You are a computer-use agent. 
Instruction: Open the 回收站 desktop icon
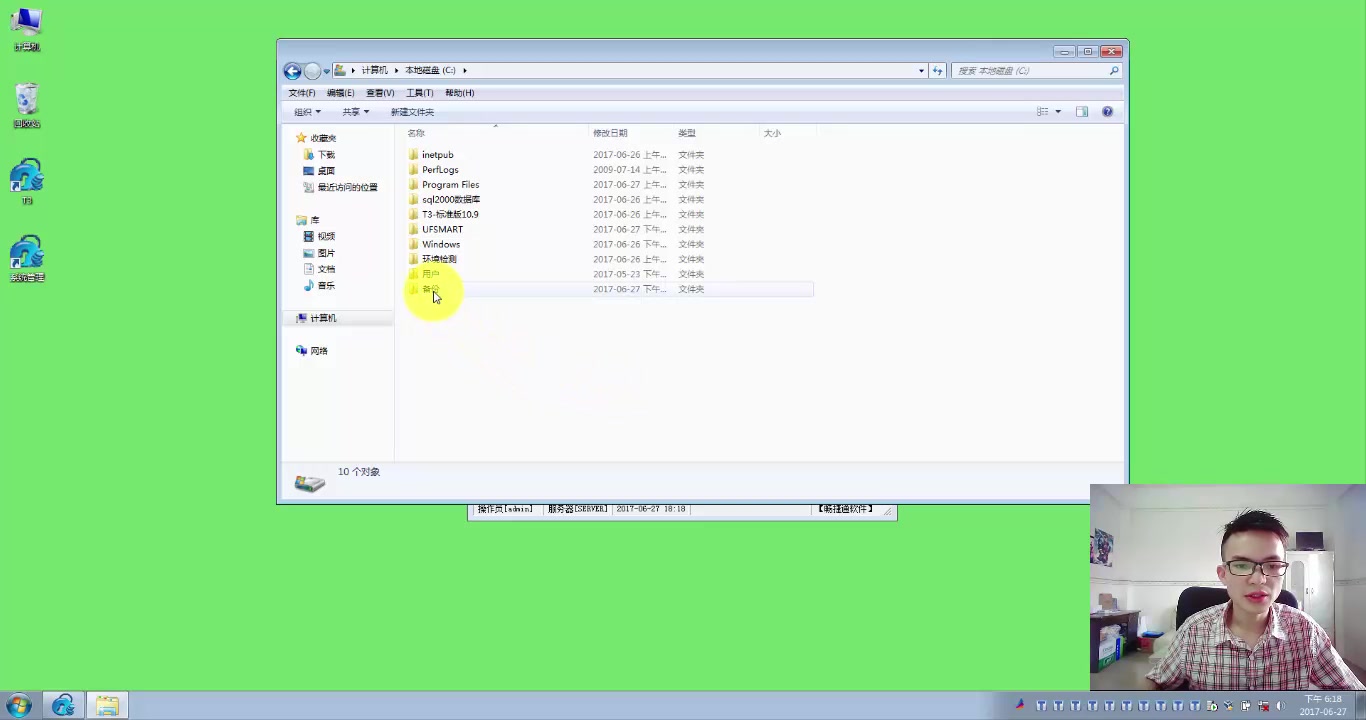[27, 106]
